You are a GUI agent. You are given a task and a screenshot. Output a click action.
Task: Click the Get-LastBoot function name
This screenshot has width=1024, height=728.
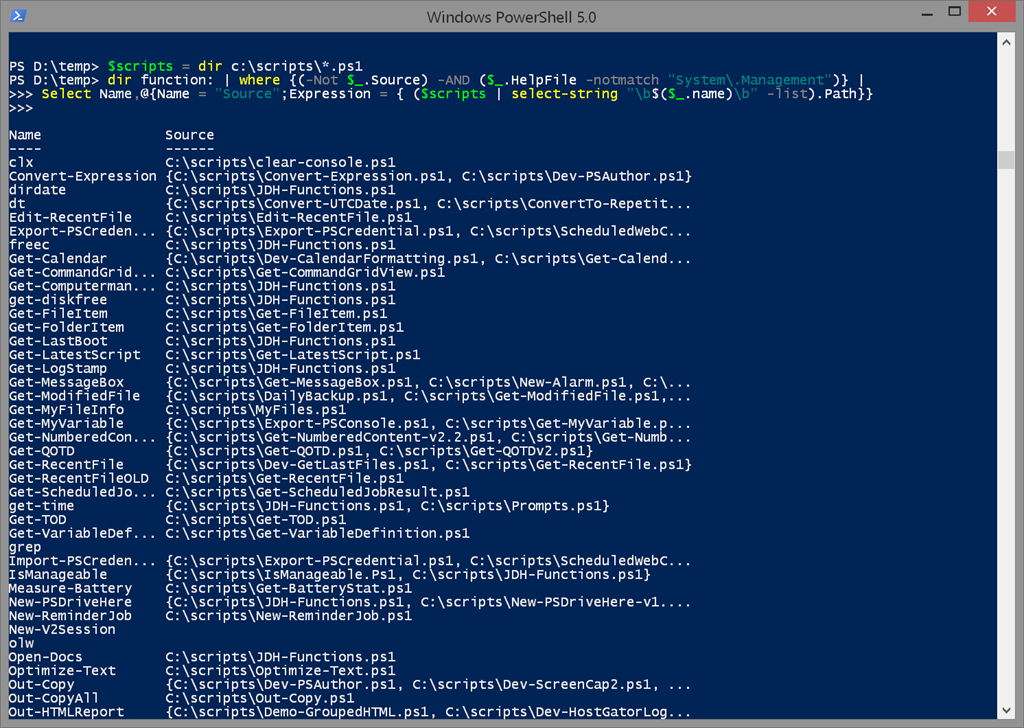click(x=58, y=341)
